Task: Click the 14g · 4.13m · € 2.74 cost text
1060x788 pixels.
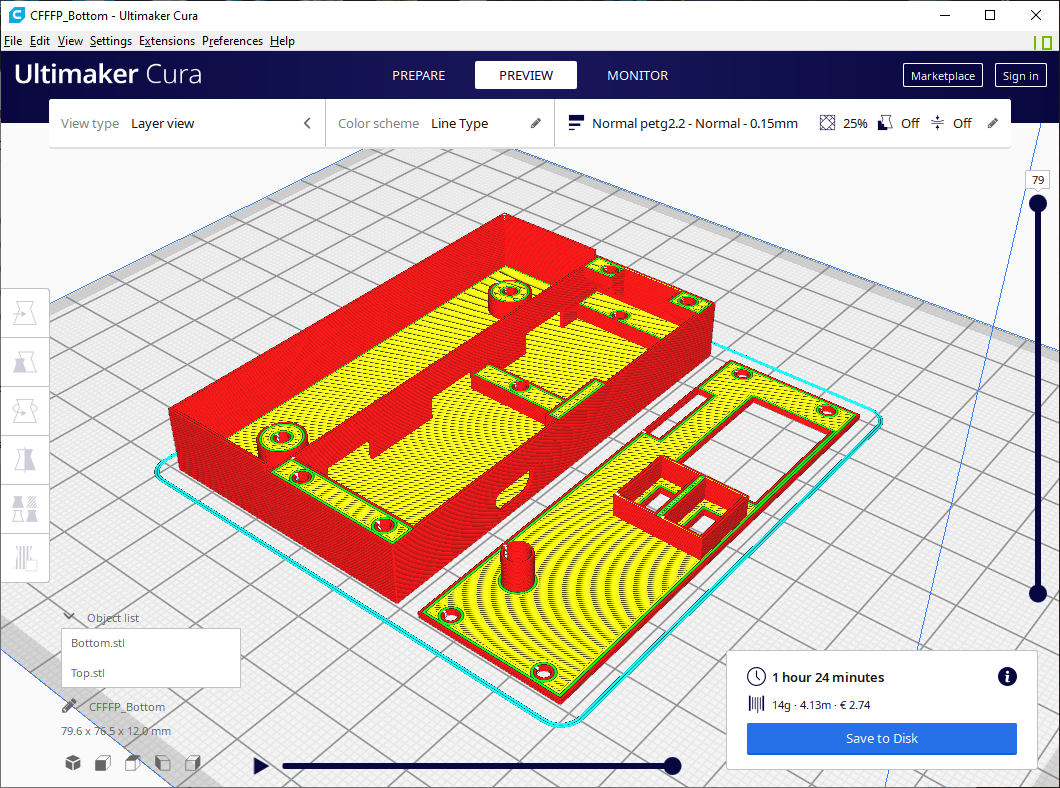Action: pyautogui.click(x=821, y=705)
